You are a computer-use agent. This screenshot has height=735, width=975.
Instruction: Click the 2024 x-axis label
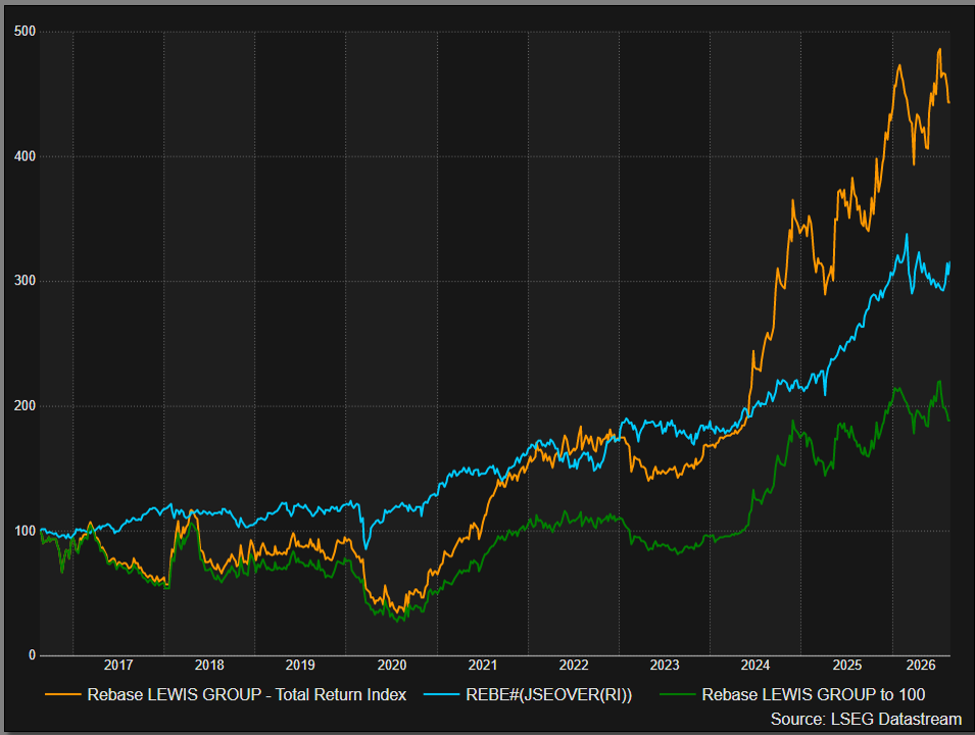click(x=756, y=665)
